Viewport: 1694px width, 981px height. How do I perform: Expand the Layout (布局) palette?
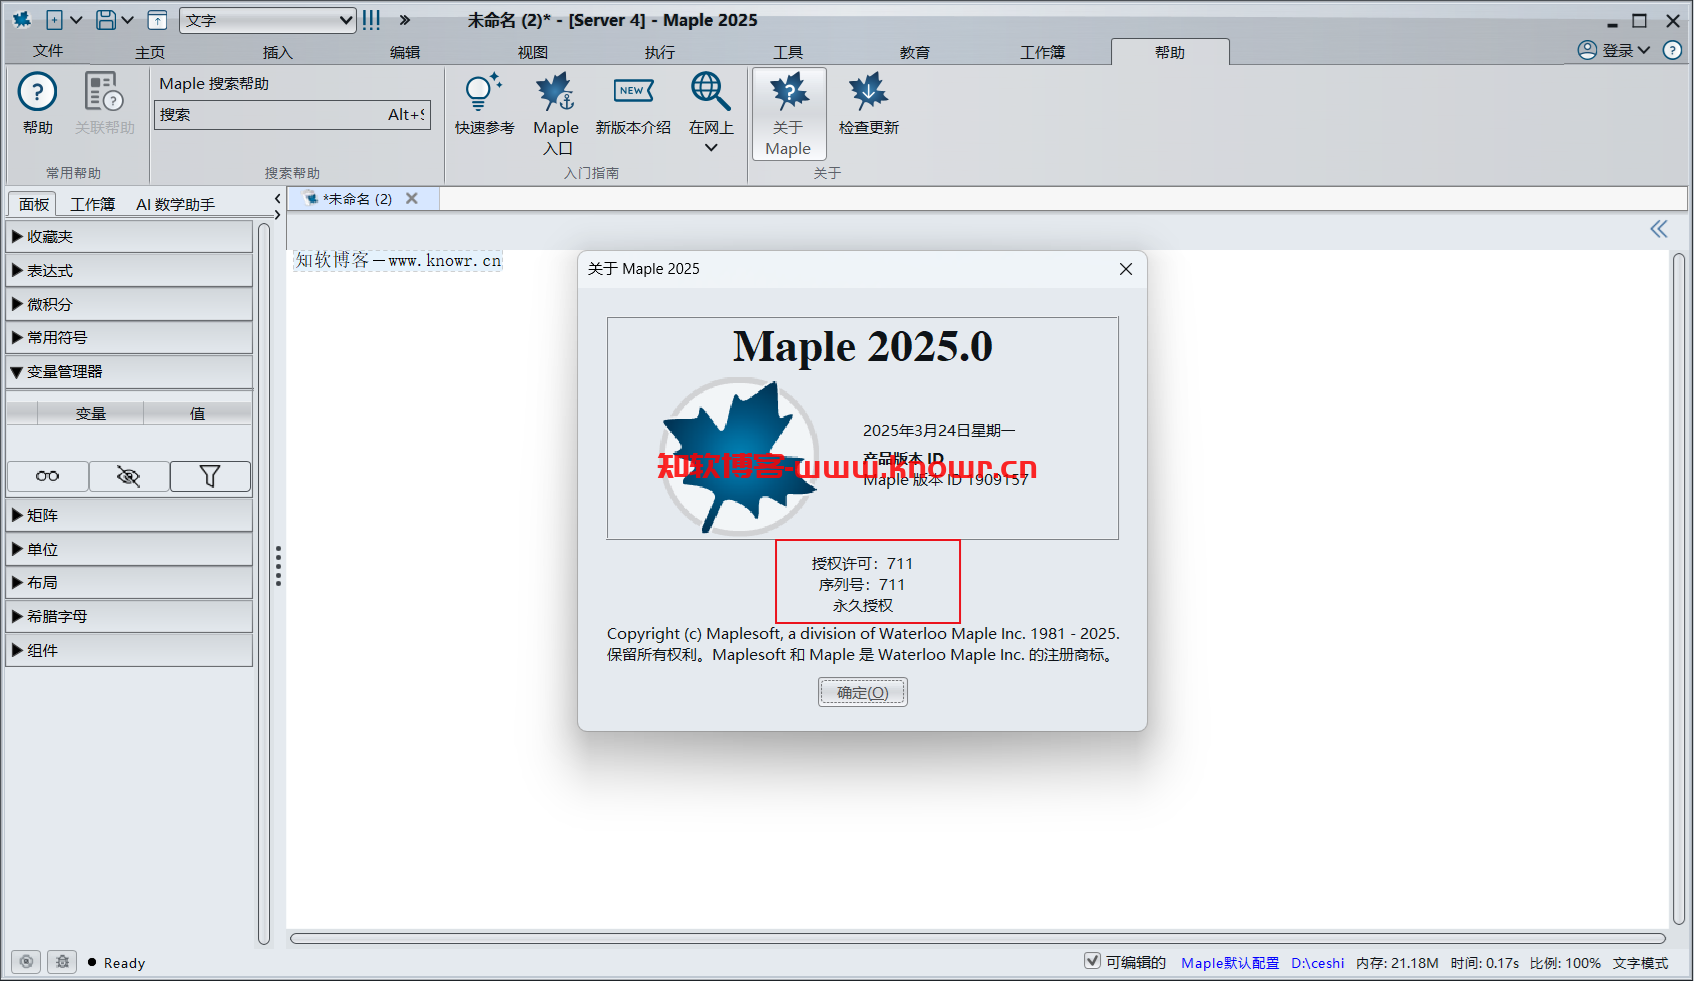(x=129, y=583)
